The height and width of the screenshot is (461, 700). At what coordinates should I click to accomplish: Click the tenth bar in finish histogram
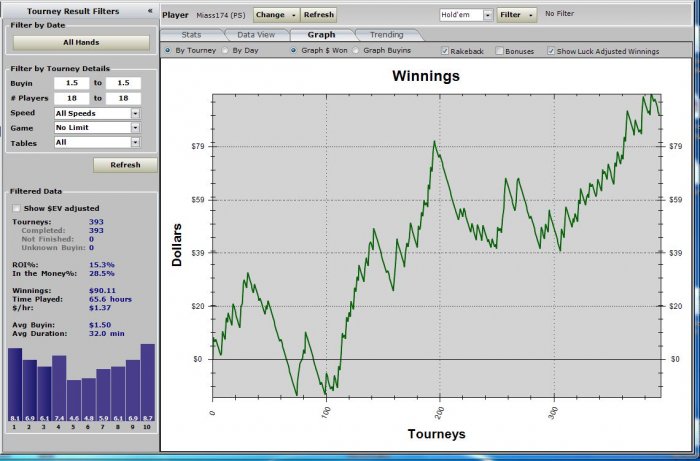[x=148, y=382]
